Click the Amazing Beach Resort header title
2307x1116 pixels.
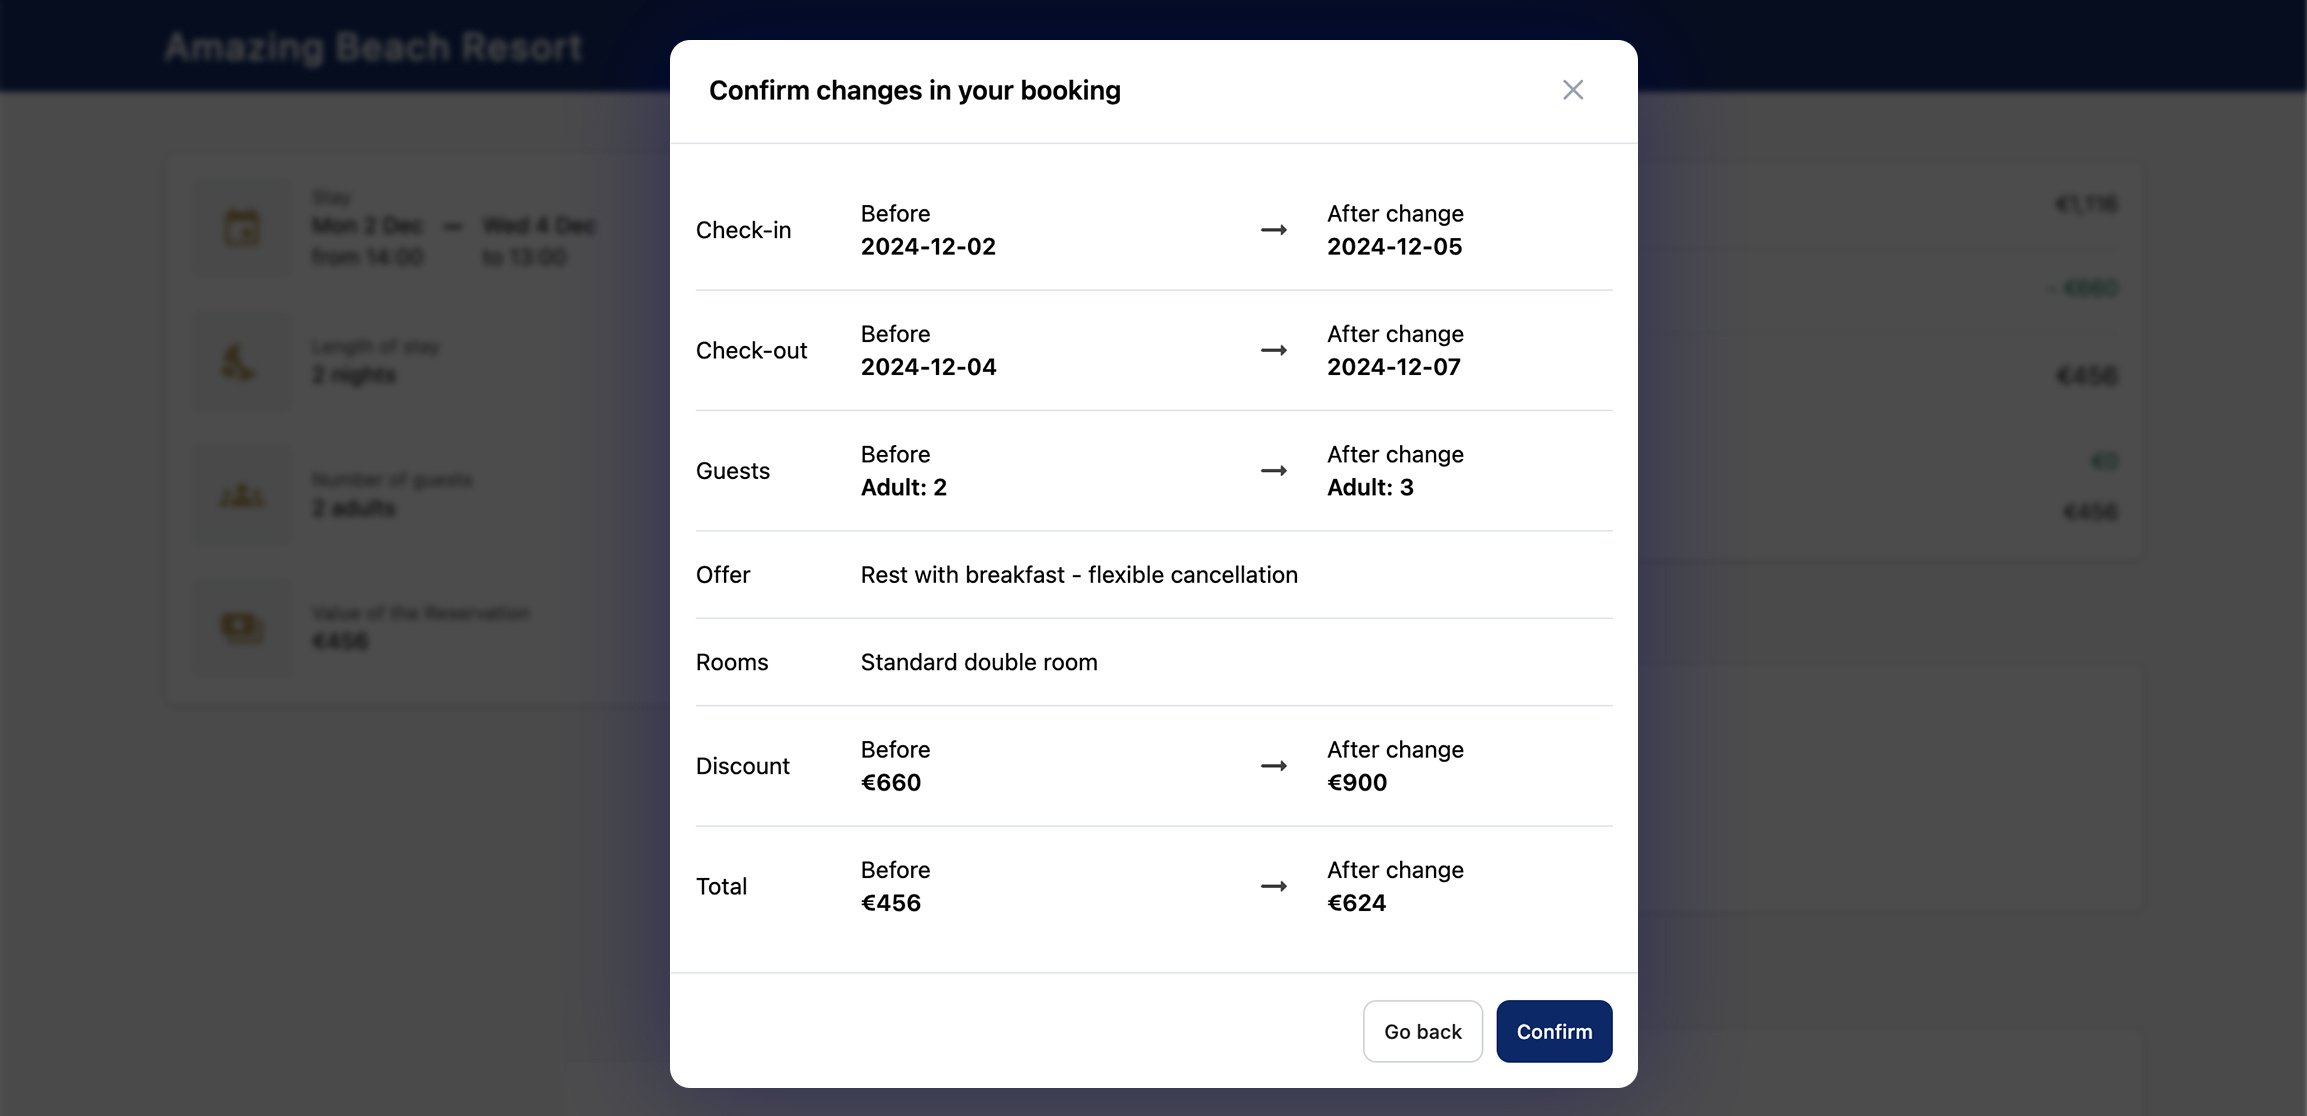coord(373,47)
